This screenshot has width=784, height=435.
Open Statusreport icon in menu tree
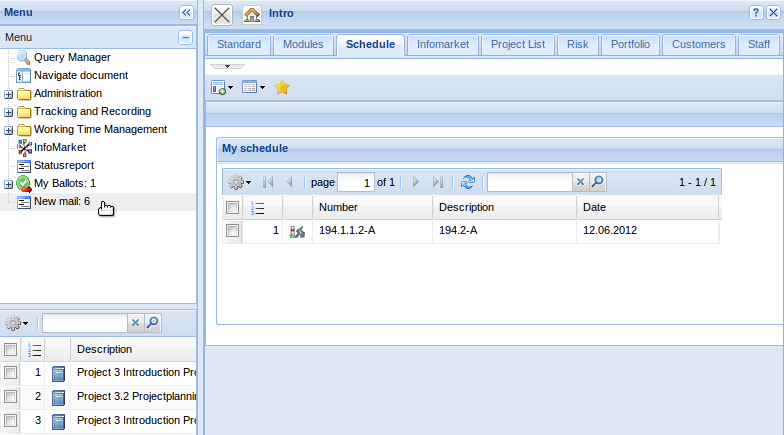(x=24, y=166)
